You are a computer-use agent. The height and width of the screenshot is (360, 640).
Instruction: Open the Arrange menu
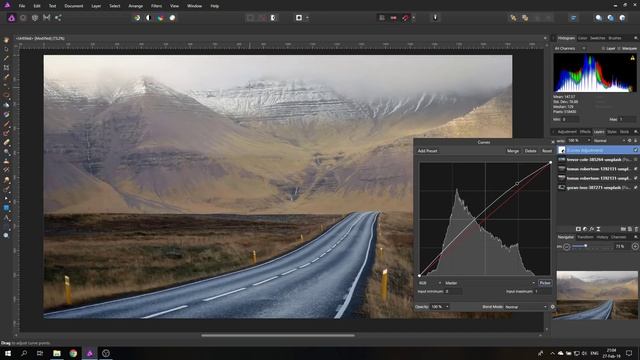136,6
